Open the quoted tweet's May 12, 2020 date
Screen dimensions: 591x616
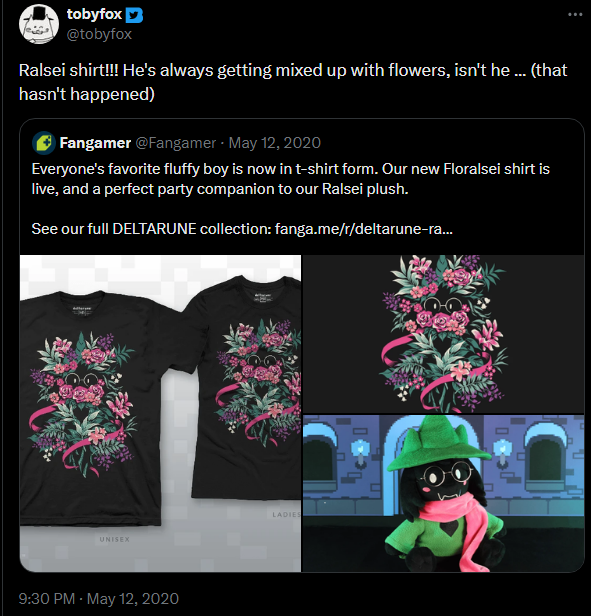point(275,143)
